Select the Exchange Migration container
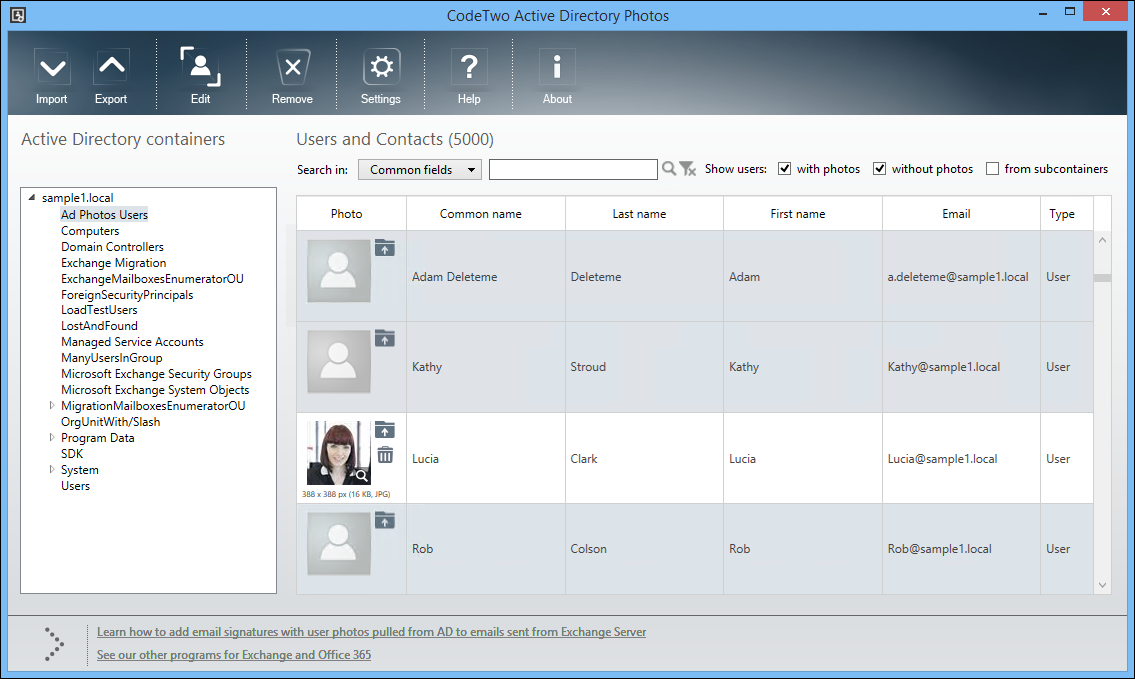Viewport: 1135px width, 679px height. click(114, 263)
